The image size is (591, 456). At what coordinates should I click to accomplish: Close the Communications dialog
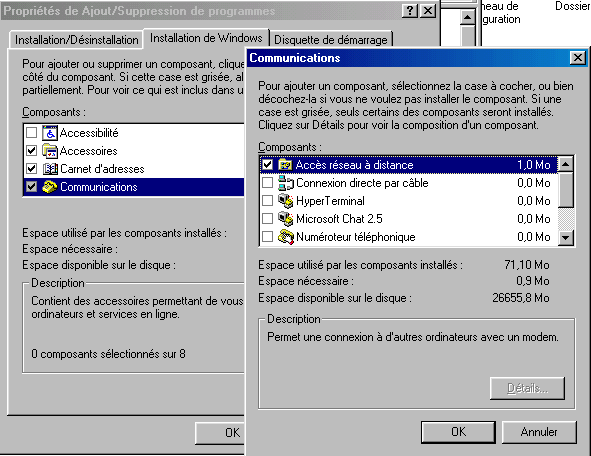point(578,58)
